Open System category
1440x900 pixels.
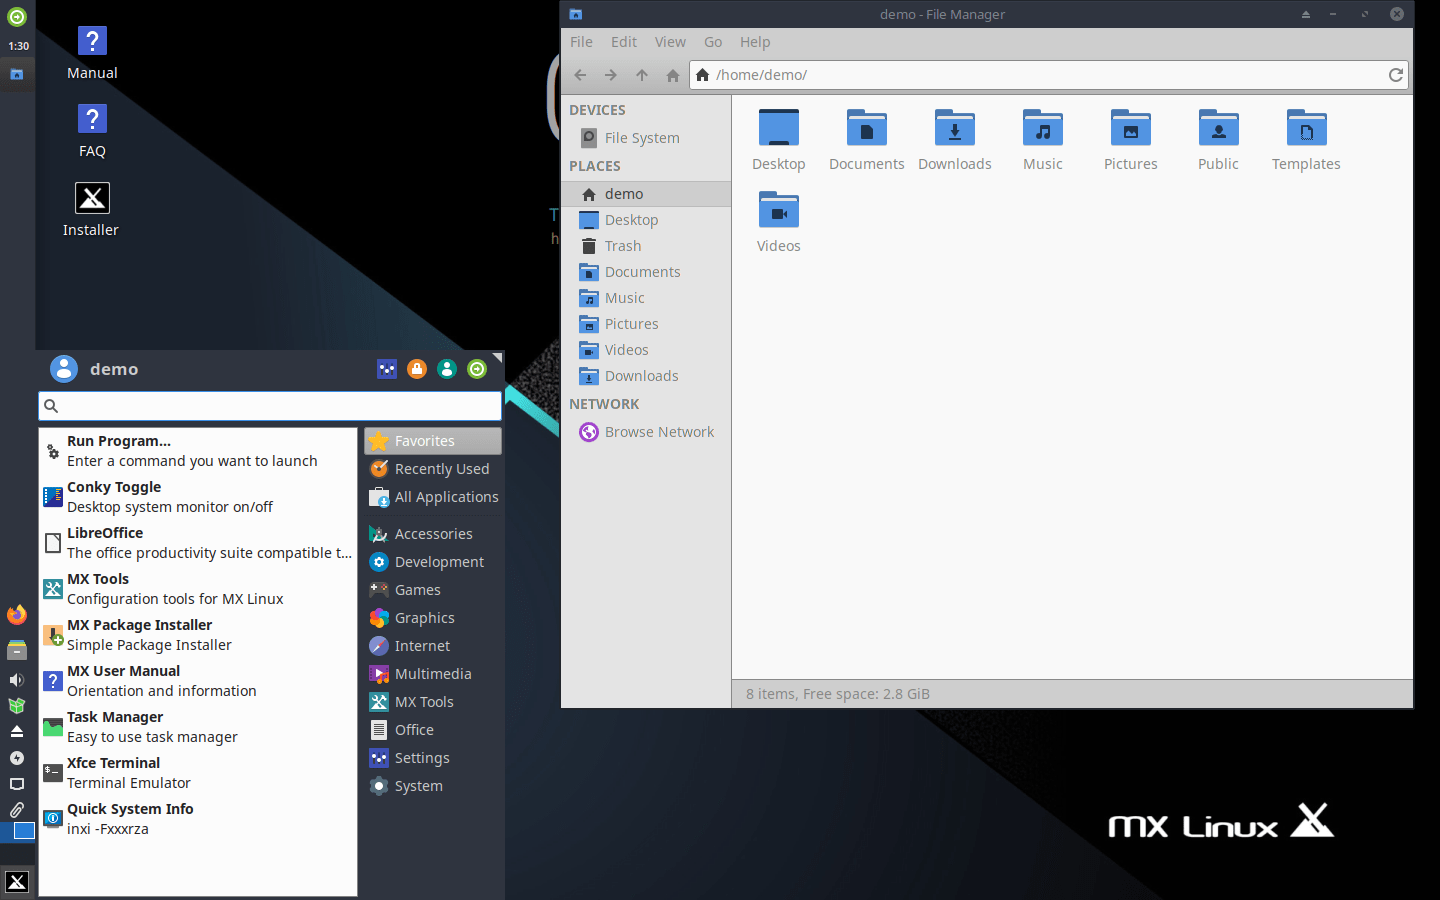tap(433, 786)
